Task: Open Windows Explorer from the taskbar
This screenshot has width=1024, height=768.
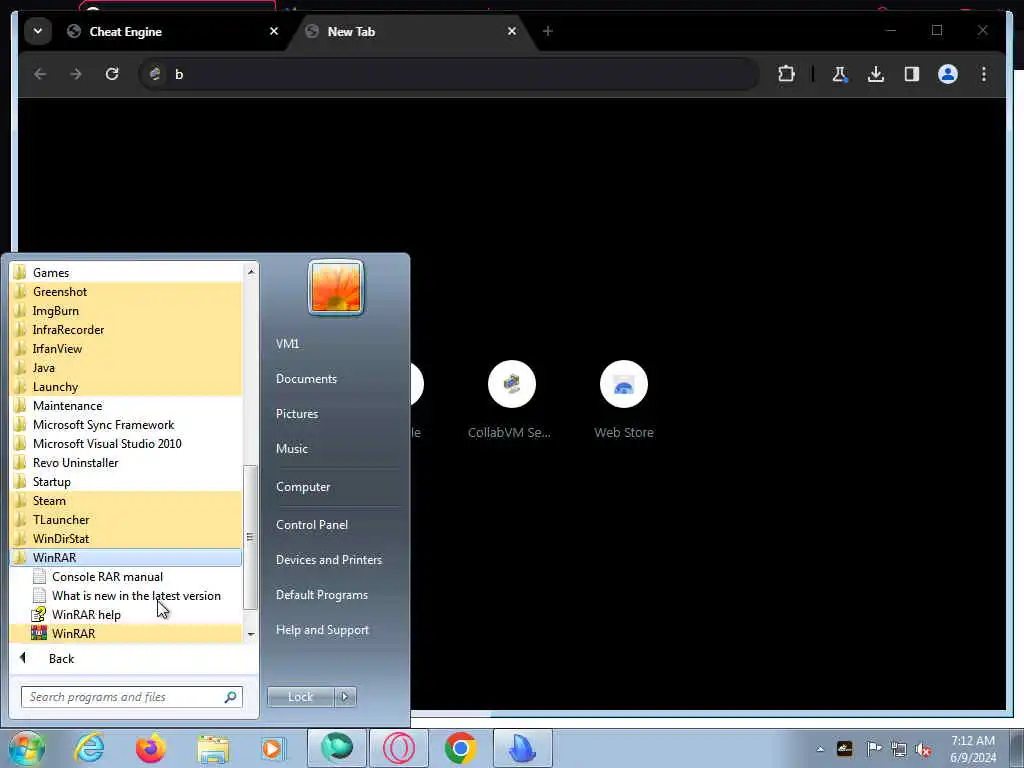Action: pyautogui.click(x=213, y=748)
